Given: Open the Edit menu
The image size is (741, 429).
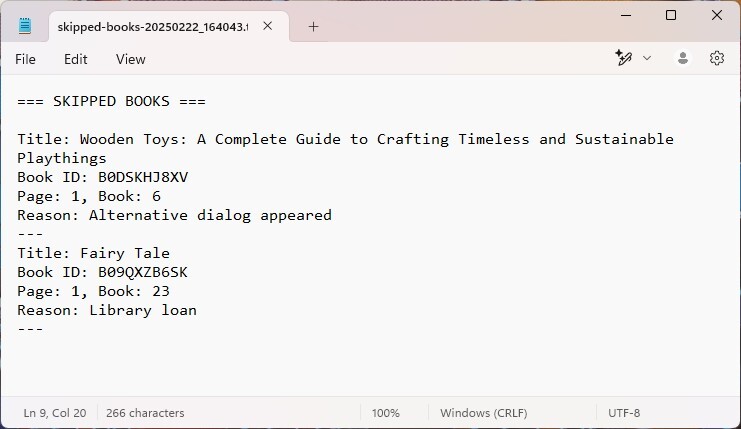Looking at the screenshot, I should coord(76,59).
